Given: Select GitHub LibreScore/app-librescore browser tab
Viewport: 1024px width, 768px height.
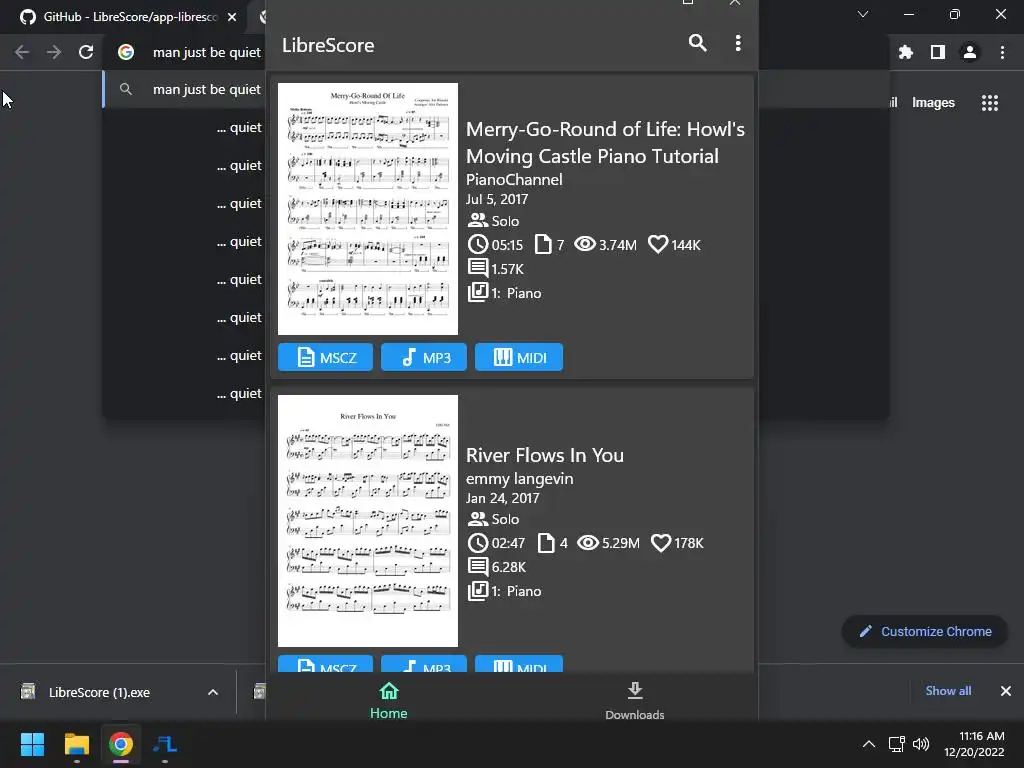Looking at the screenshot, I should [x=129, y=17].
